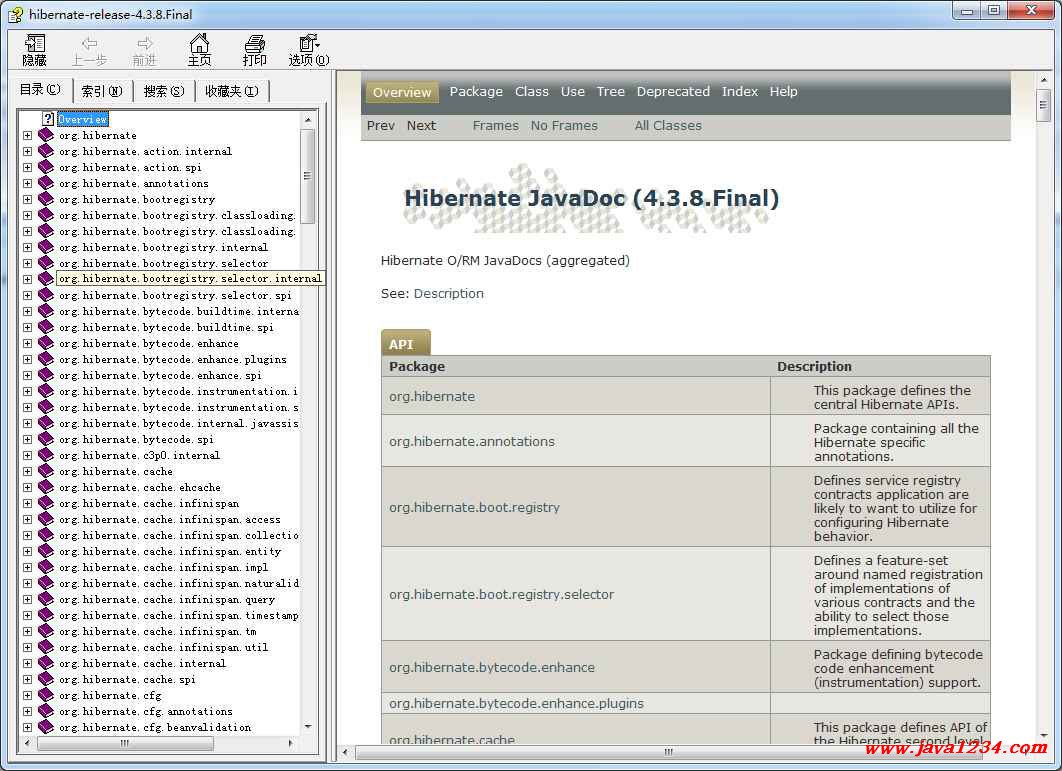1062x771 pixels.
Task: Click the tree panel's vertical scrollbar thumb
Action: coord(307,175)
